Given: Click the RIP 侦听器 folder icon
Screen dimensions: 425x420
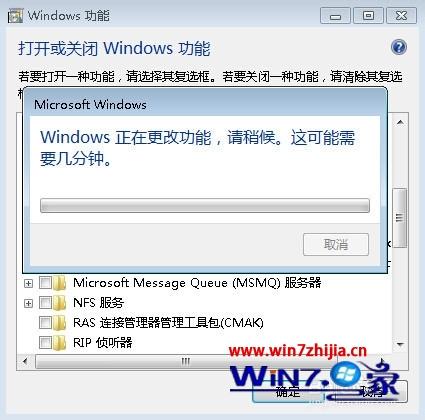Looking at the screenshot, I should (x=60, y=342).
